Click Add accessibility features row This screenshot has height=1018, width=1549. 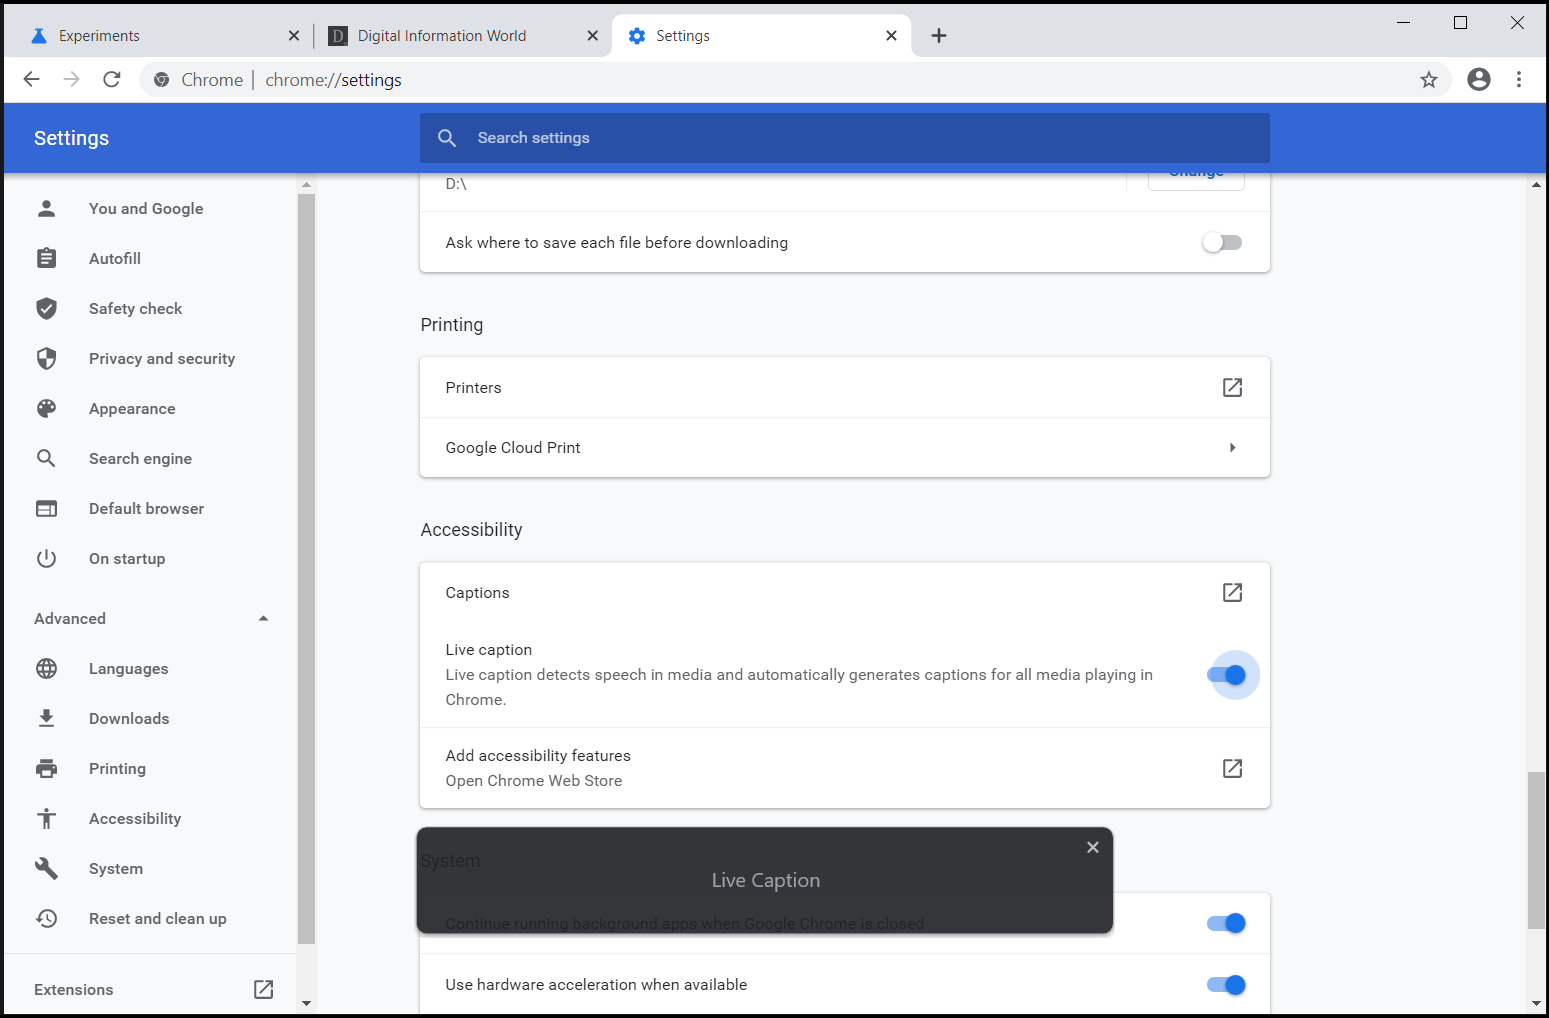[845, 768]
